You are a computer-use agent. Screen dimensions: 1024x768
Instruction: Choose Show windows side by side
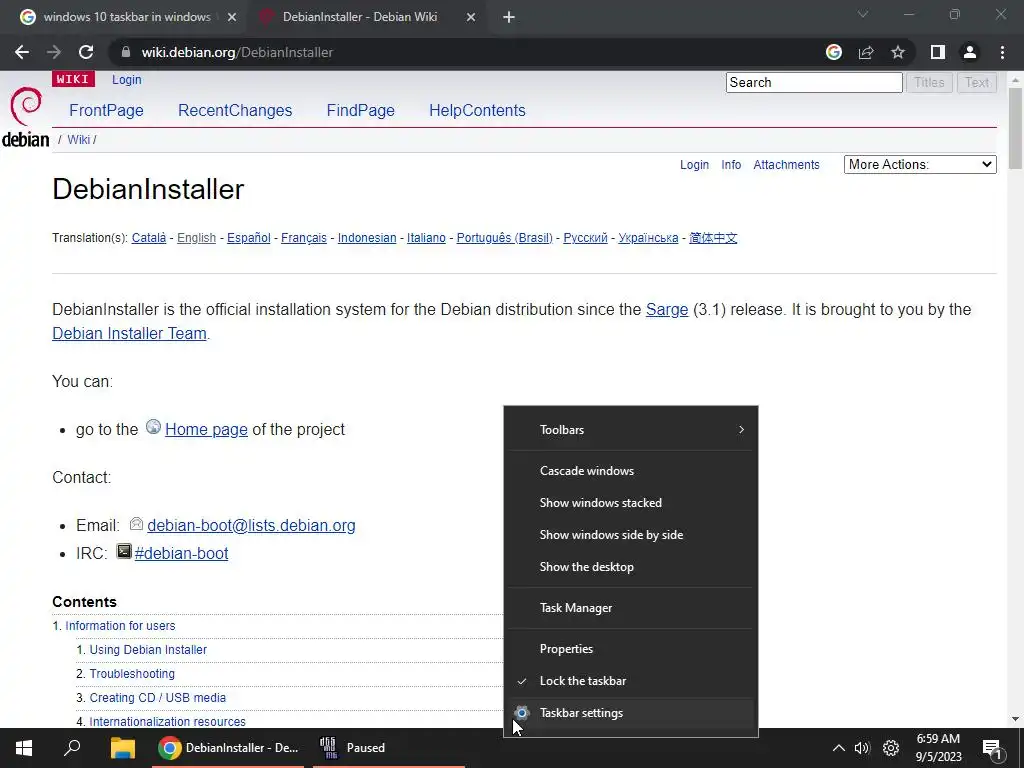click(x=632, y=535)
